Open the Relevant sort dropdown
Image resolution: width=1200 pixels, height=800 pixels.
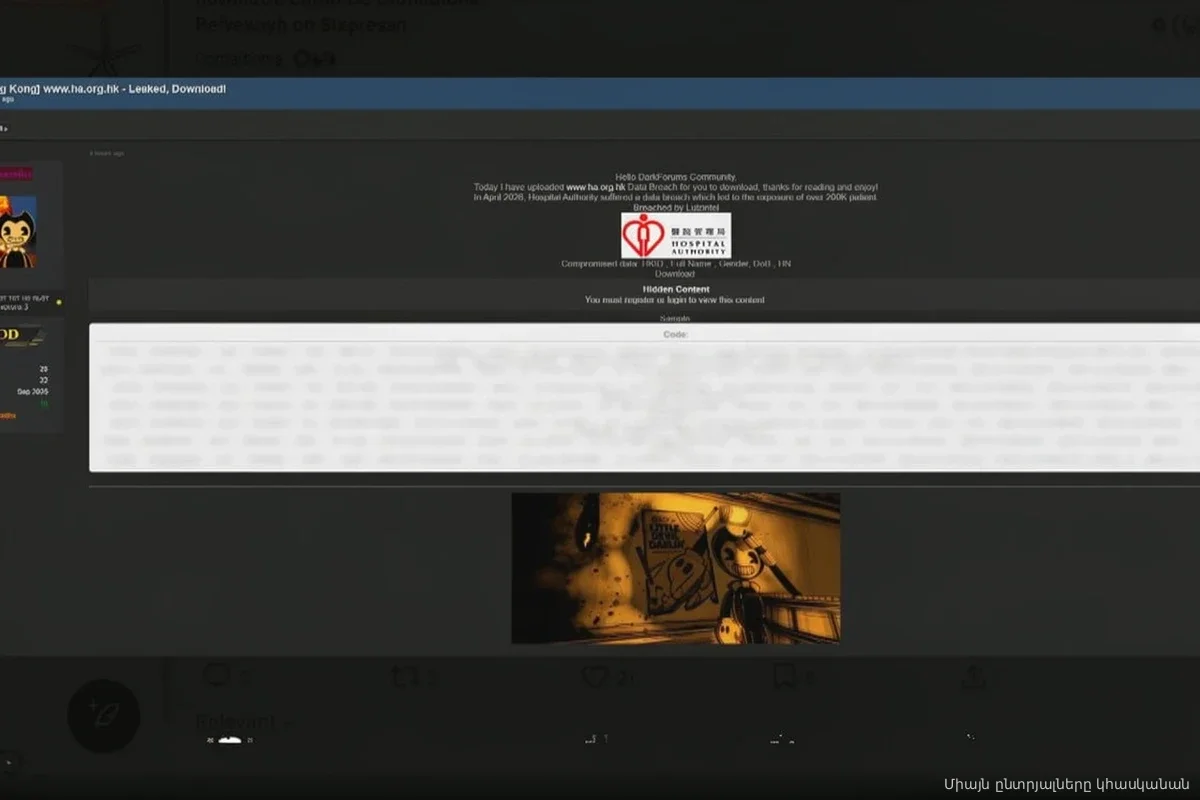[244, 722]
